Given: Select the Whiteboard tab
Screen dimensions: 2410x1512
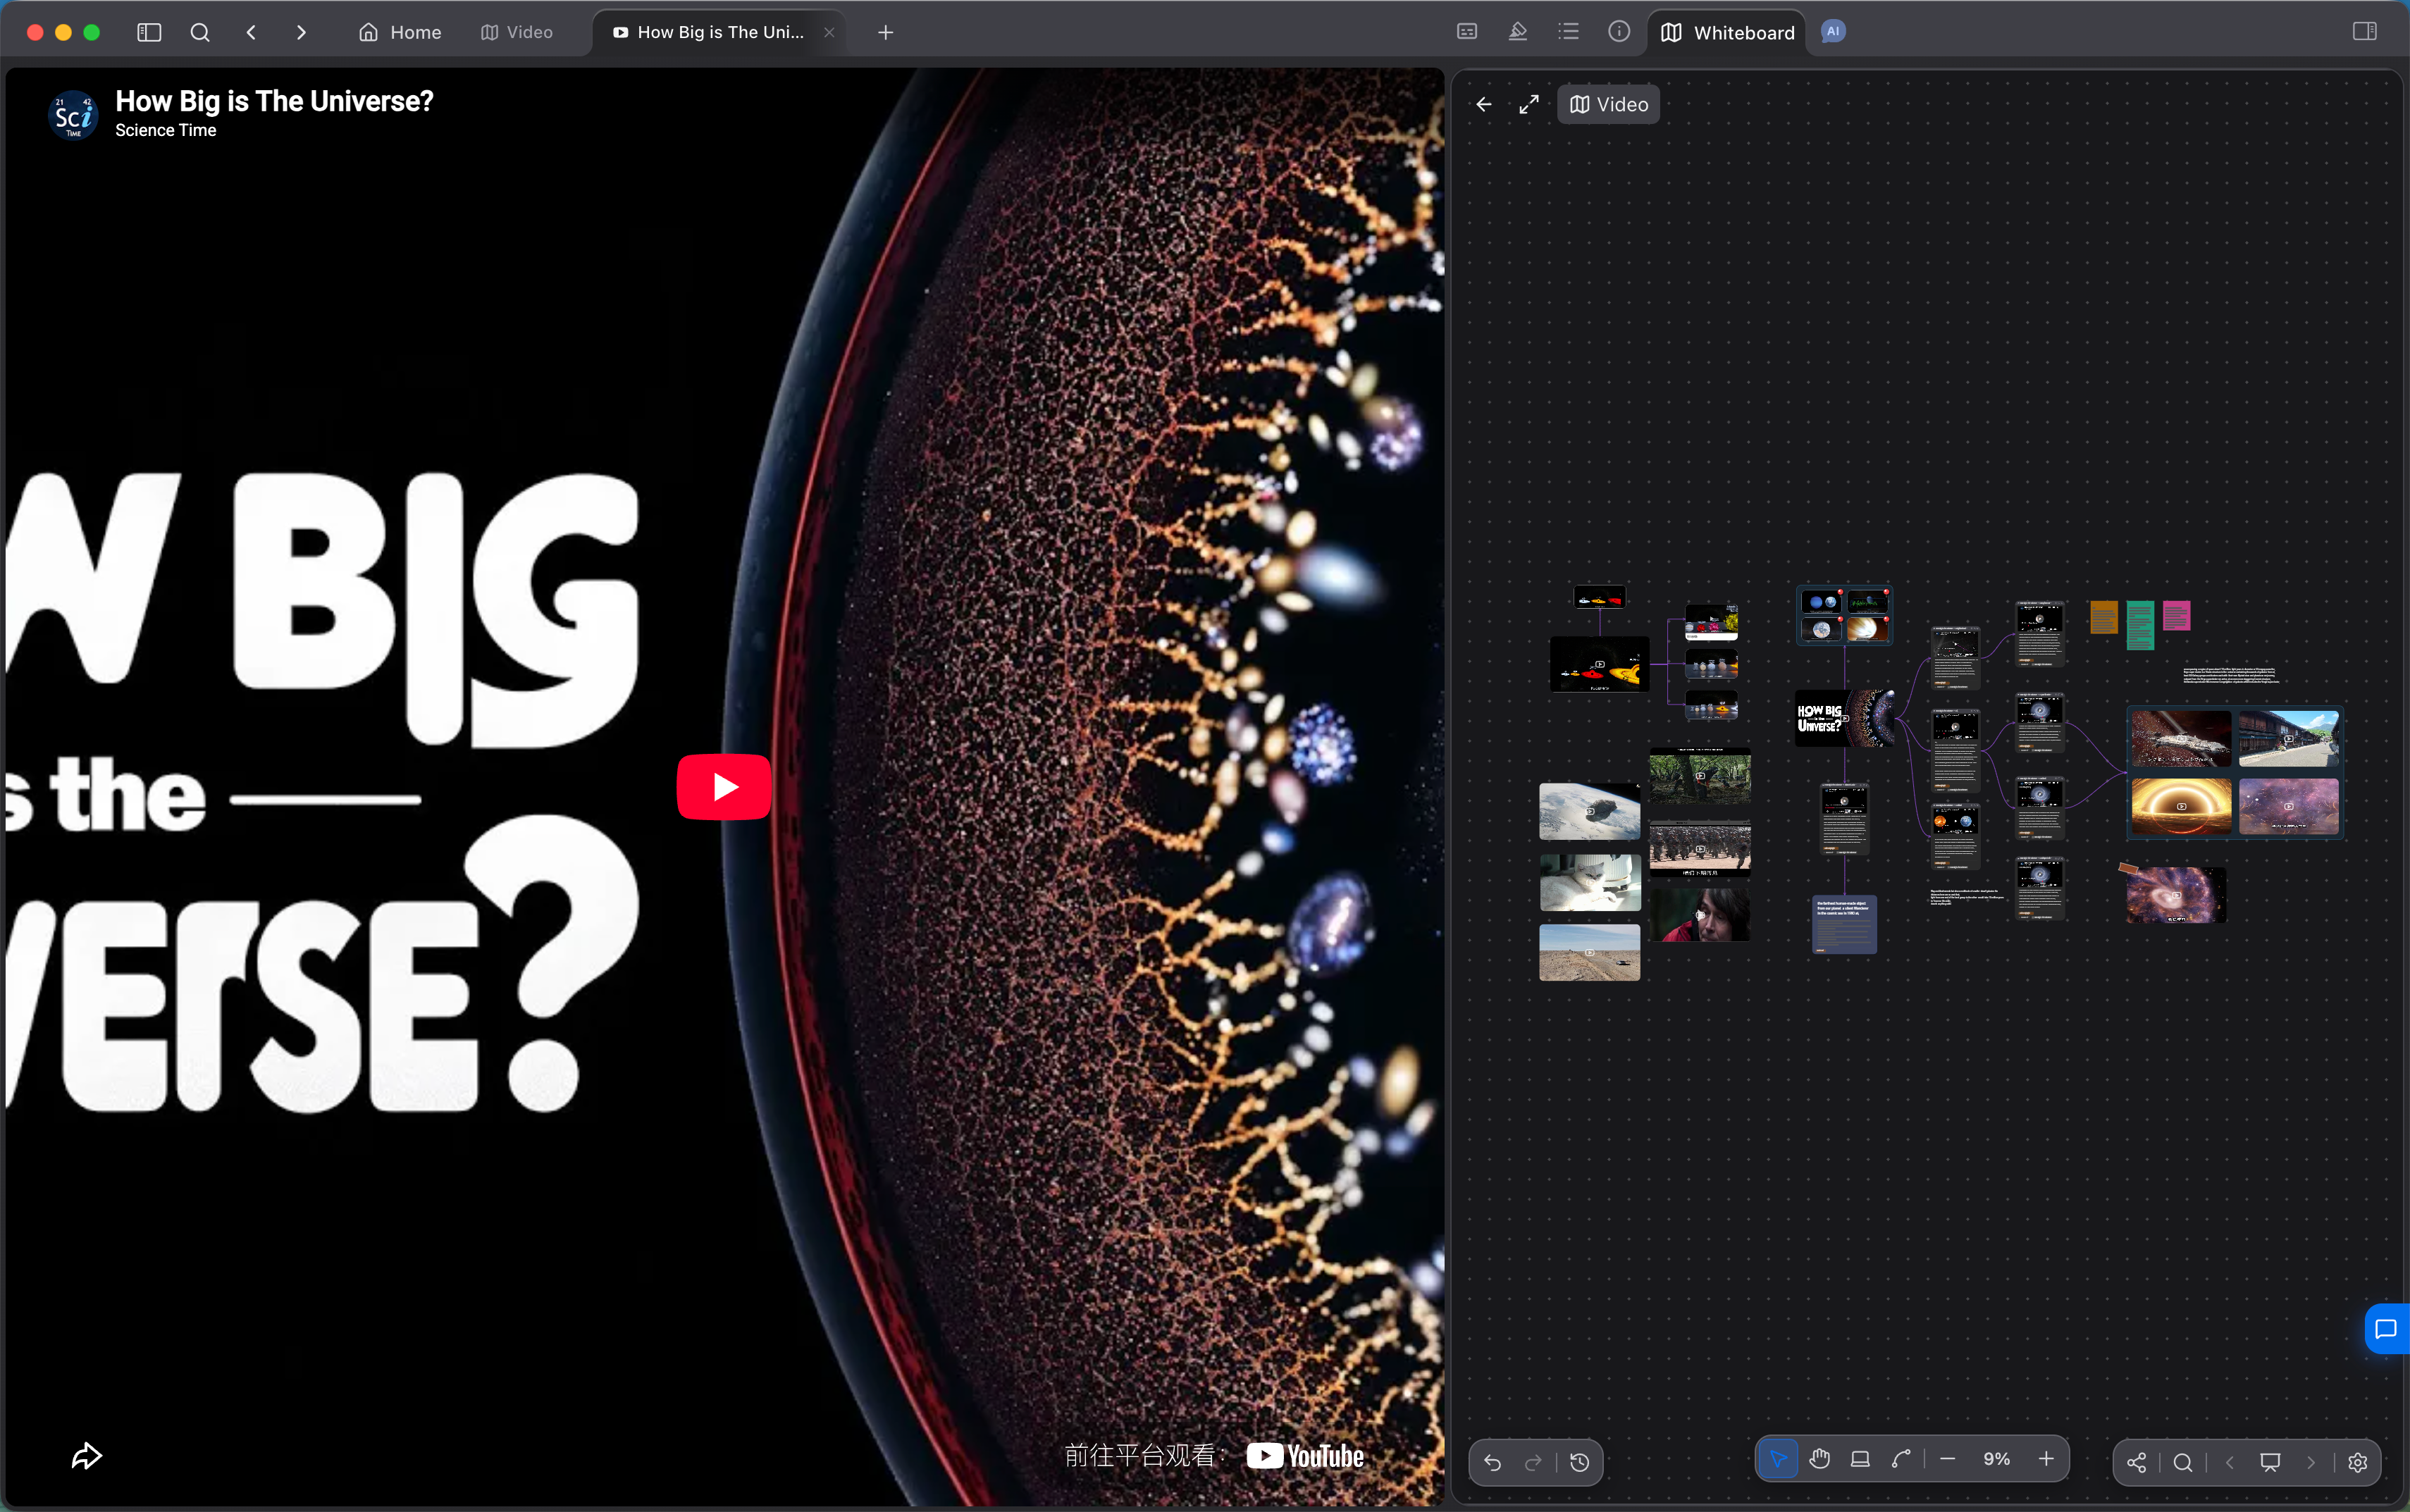Looking at the screenshot, I should coord(1727,32).
